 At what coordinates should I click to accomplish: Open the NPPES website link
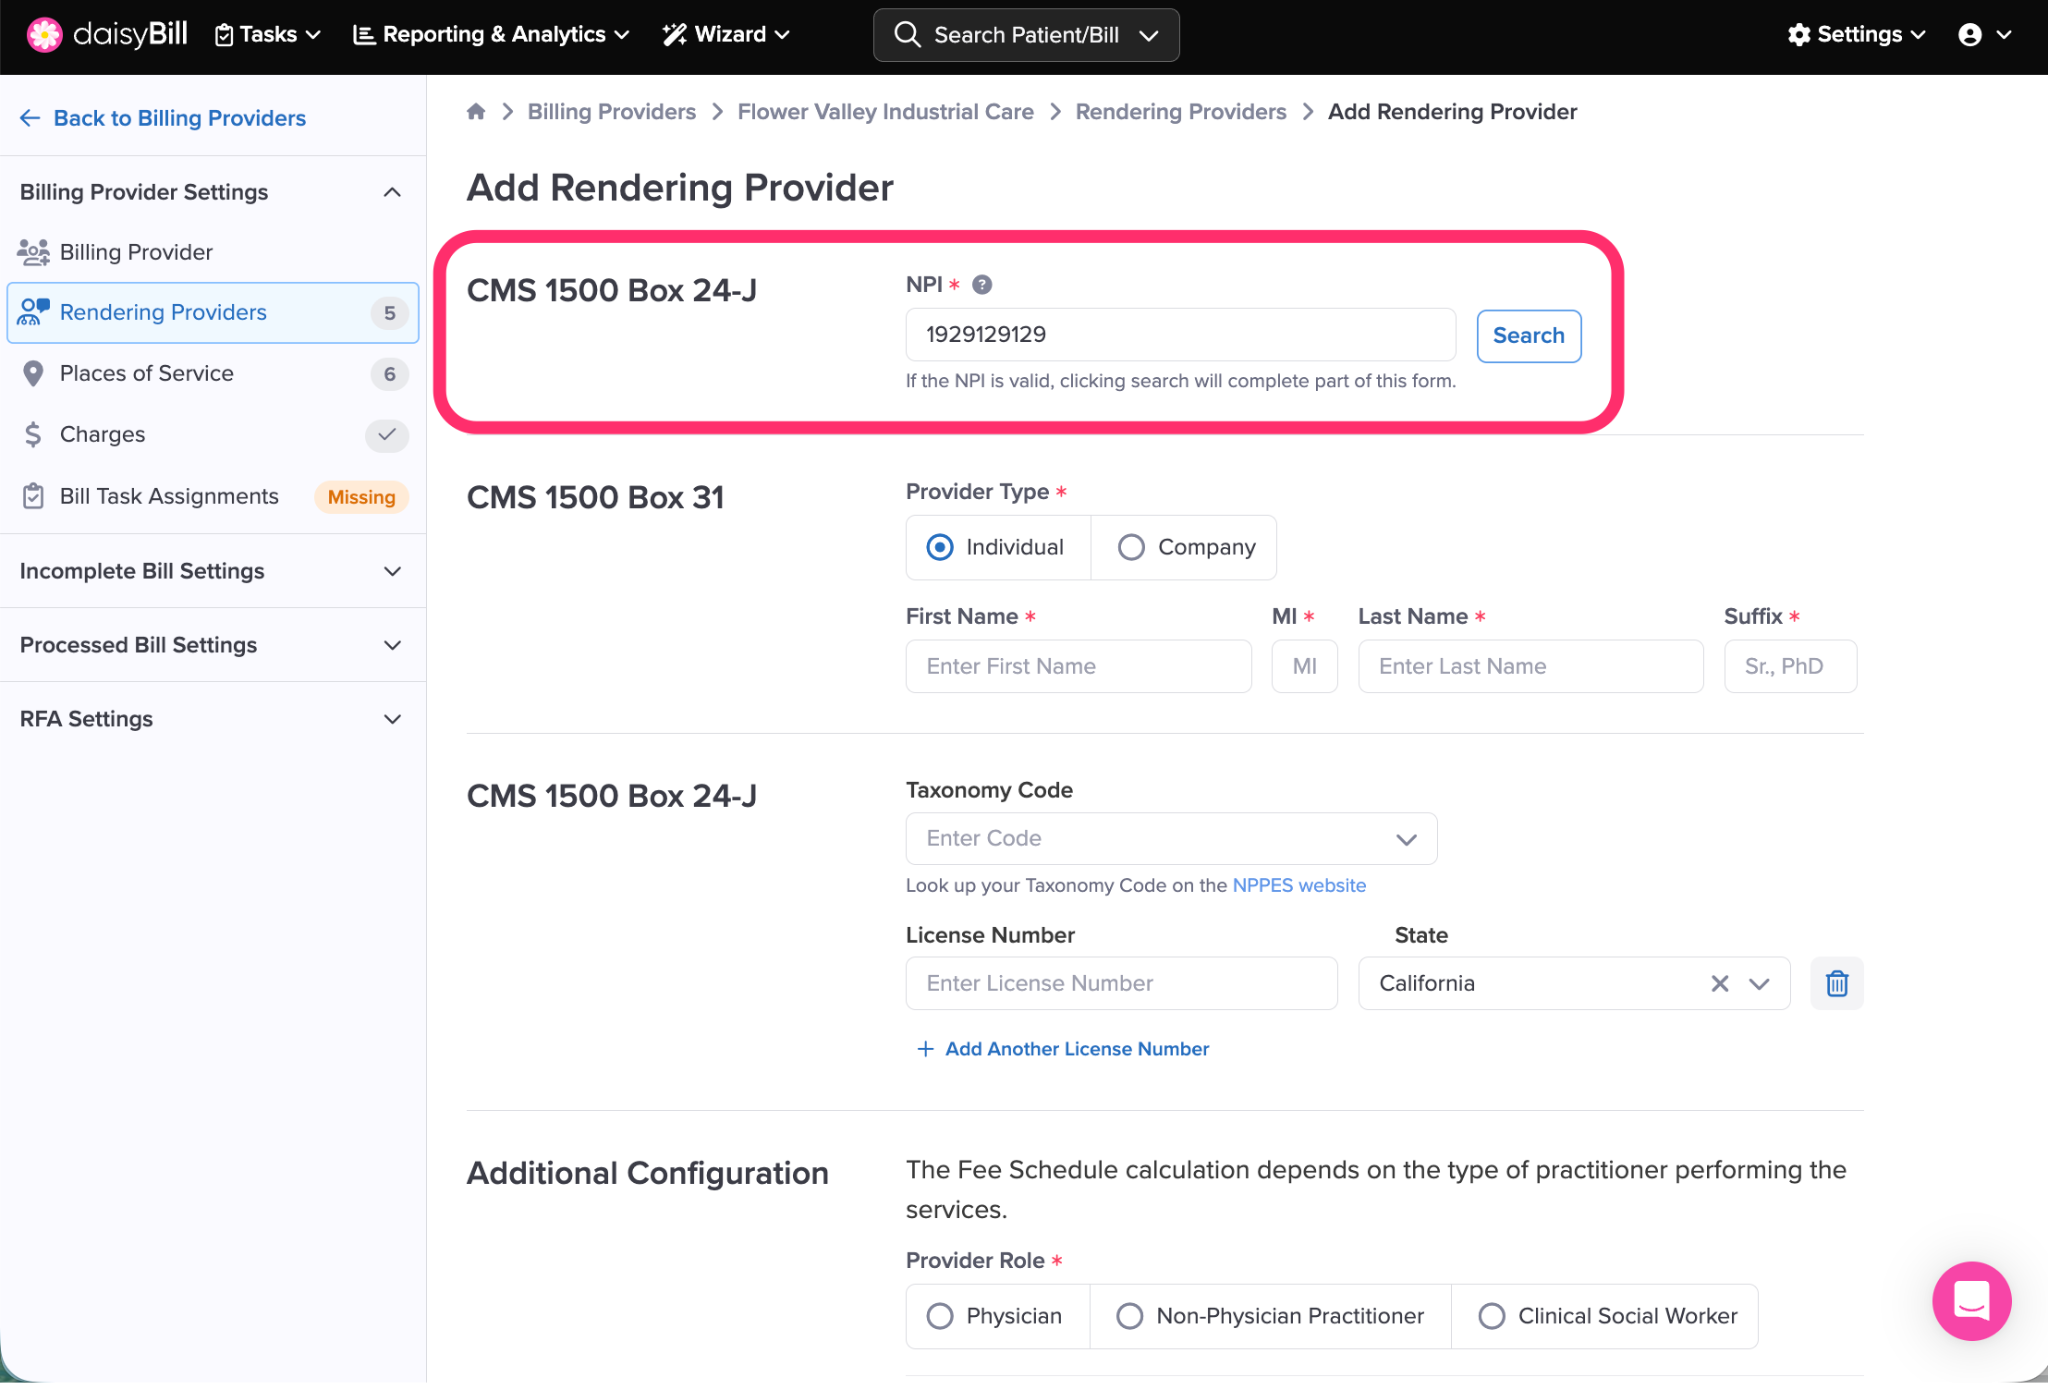tap(1298, 885)
